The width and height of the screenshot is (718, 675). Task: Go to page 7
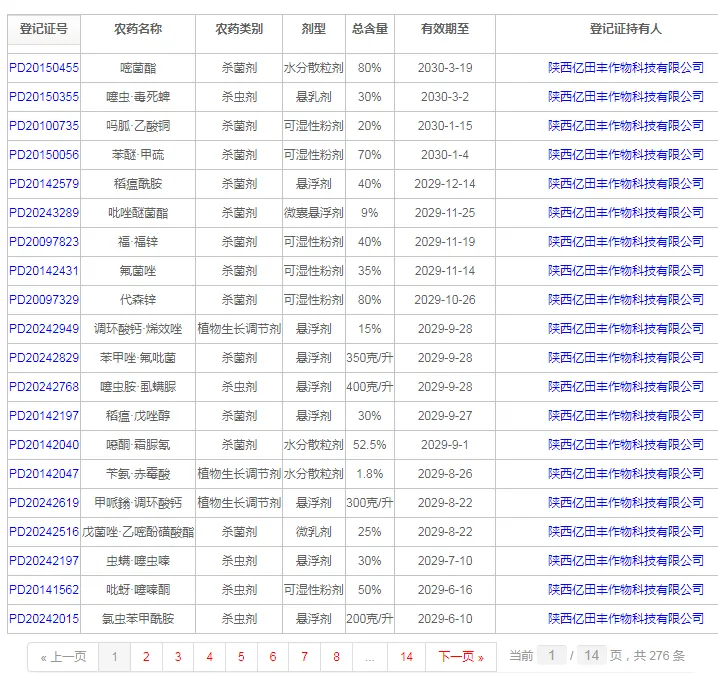coord(305,657)
